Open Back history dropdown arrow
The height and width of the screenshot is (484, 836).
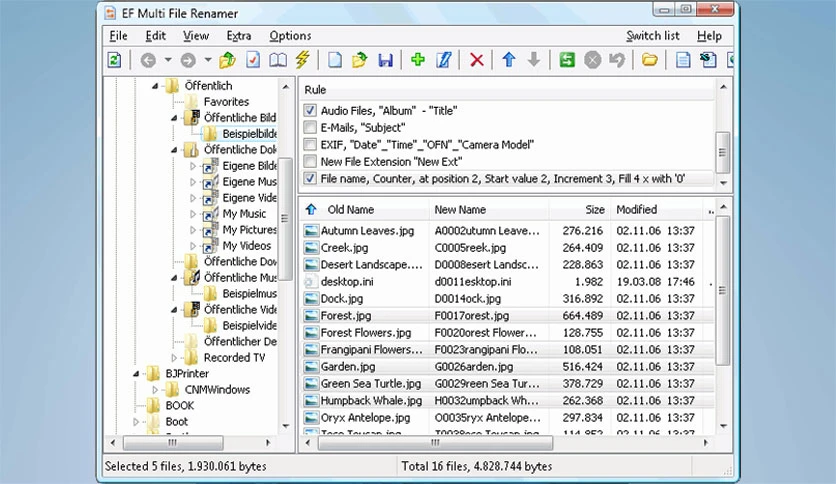pyautogui.click(x=168, y=60)
